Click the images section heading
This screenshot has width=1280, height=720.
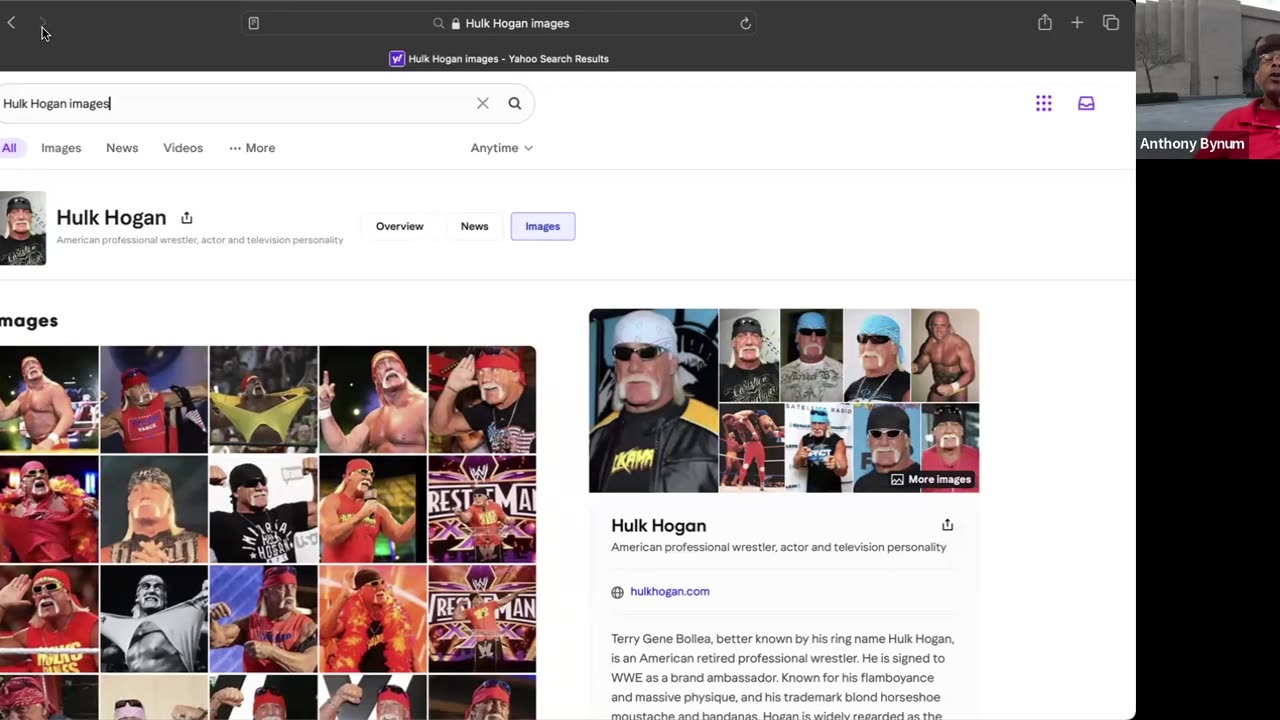pyautogui.click(x=29, y=321)
